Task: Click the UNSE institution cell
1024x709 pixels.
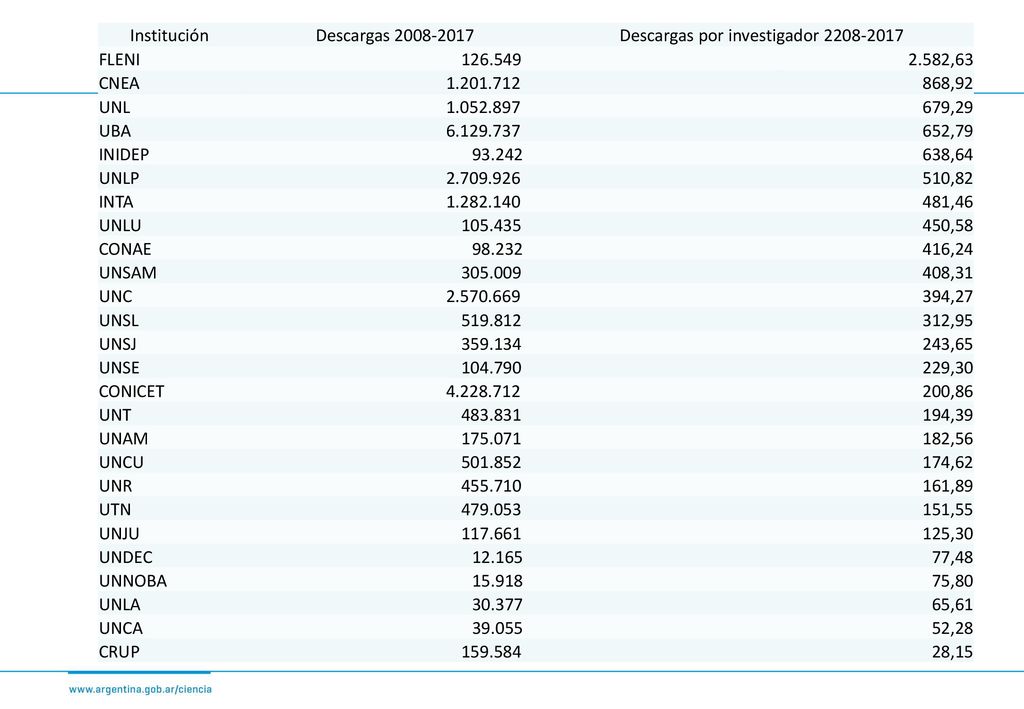Action: tap(119, 368)
